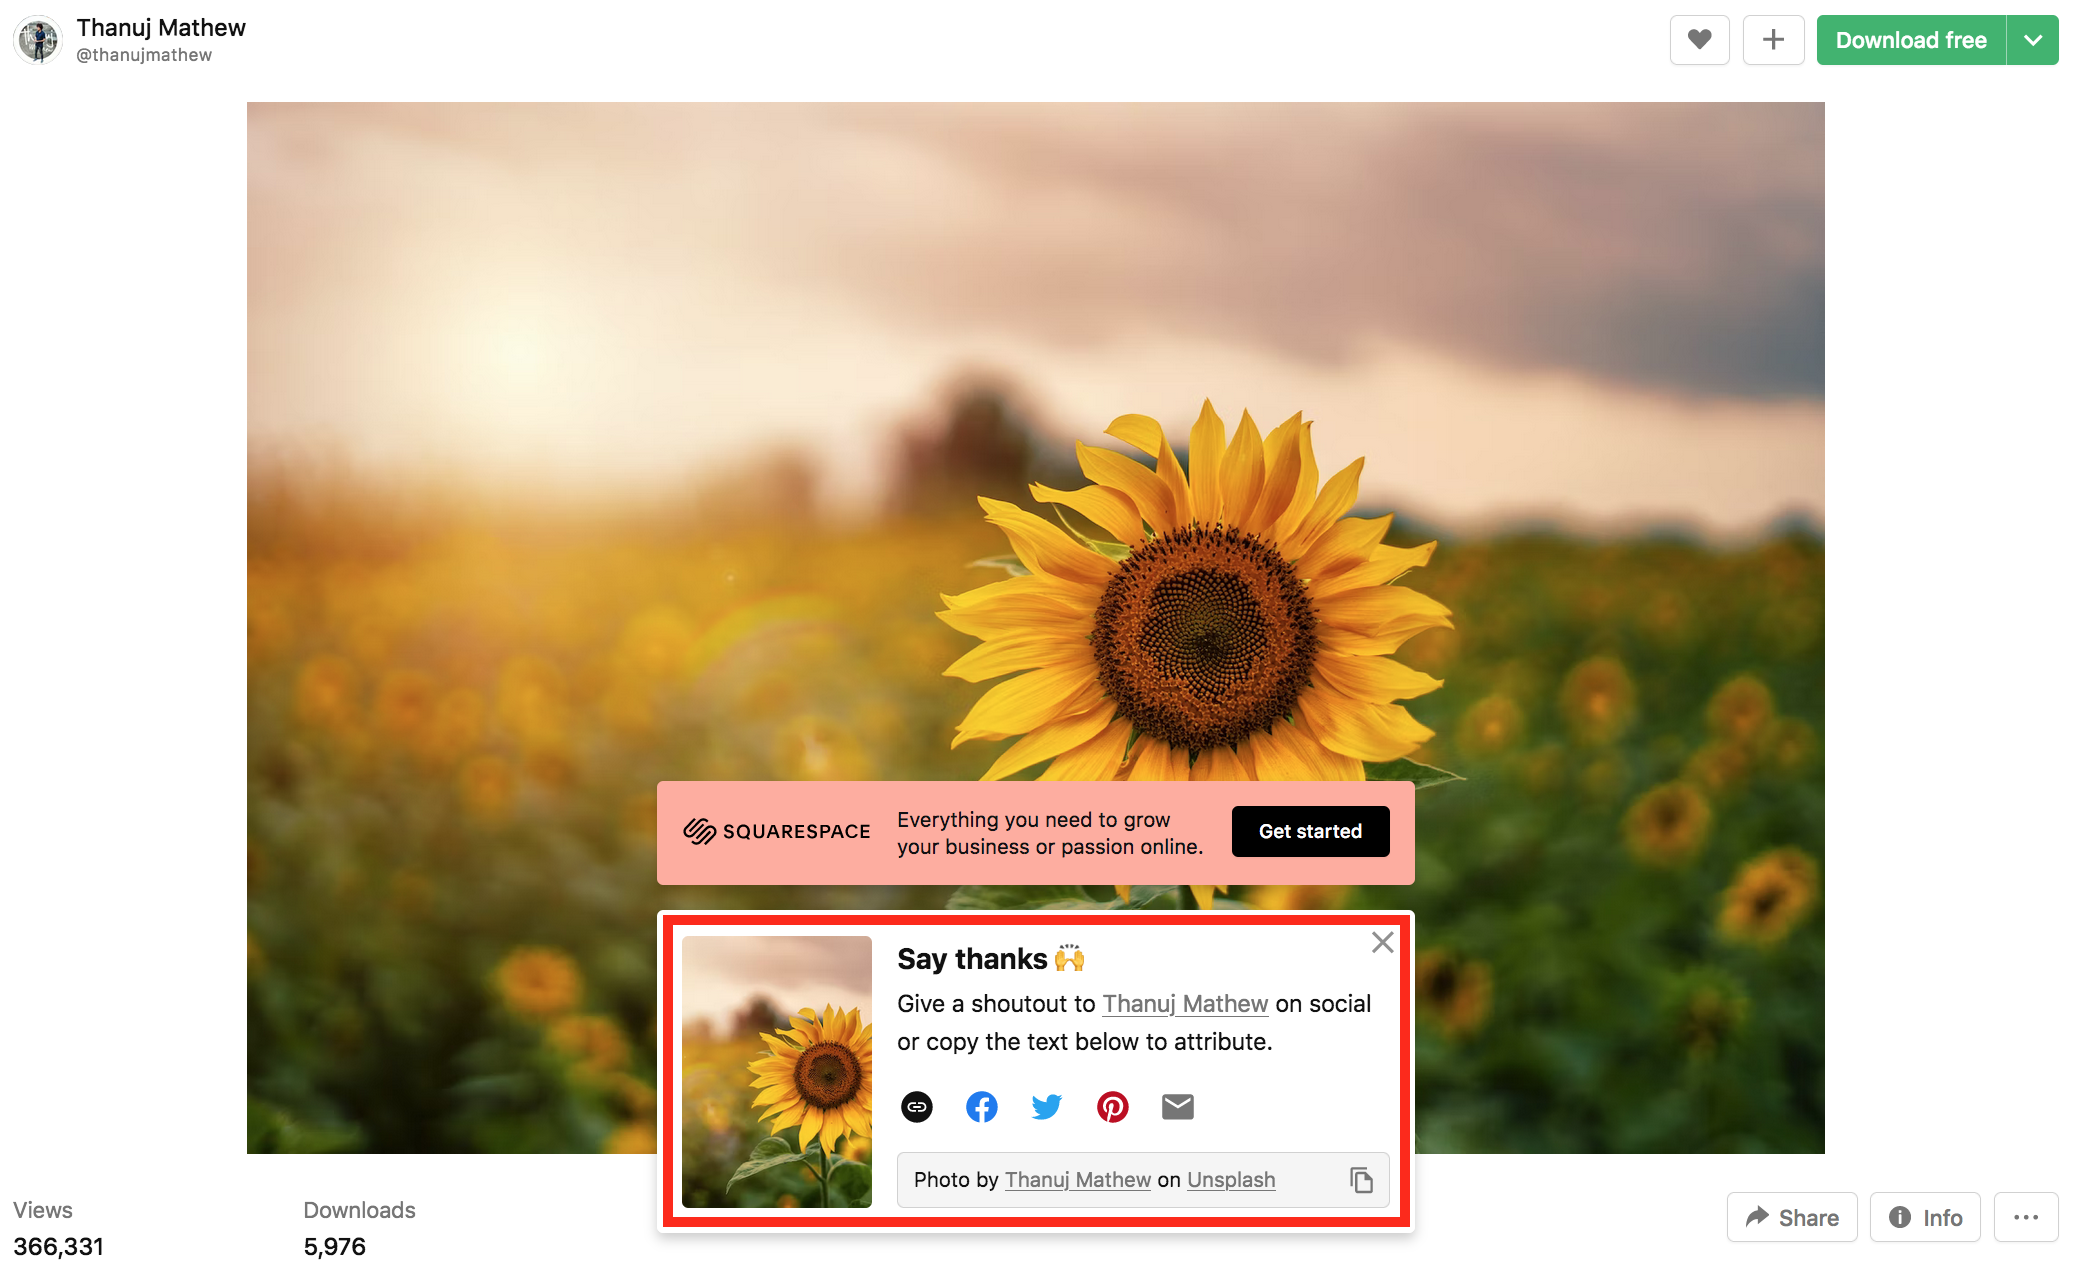This screenshot has width=2080, height=1284.
Task: Open the Thanuj Mathew name at top
Action: (x=161, y=28)
